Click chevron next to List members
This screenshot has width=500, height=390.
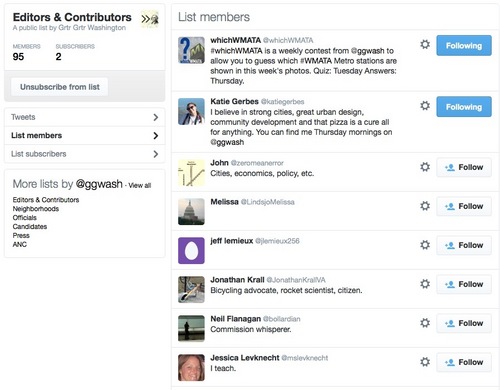[156, 135]
